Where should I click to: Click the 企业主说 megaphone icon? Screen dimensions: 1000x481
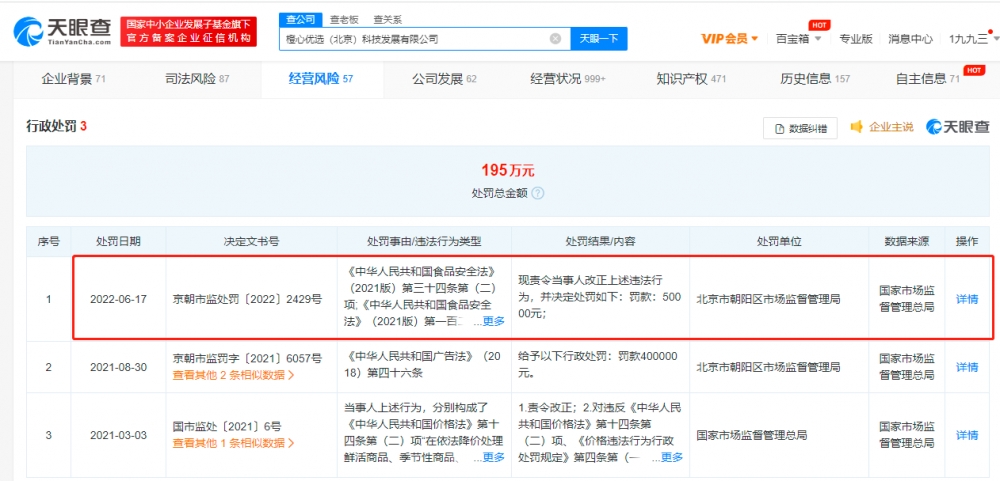857,126
